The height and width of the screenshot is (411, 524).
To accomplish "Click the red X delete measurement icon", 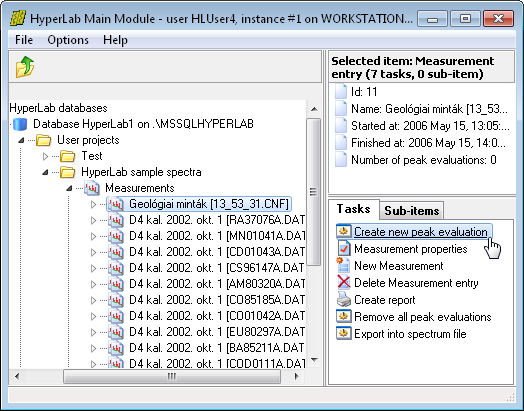I will click(344, 283).
